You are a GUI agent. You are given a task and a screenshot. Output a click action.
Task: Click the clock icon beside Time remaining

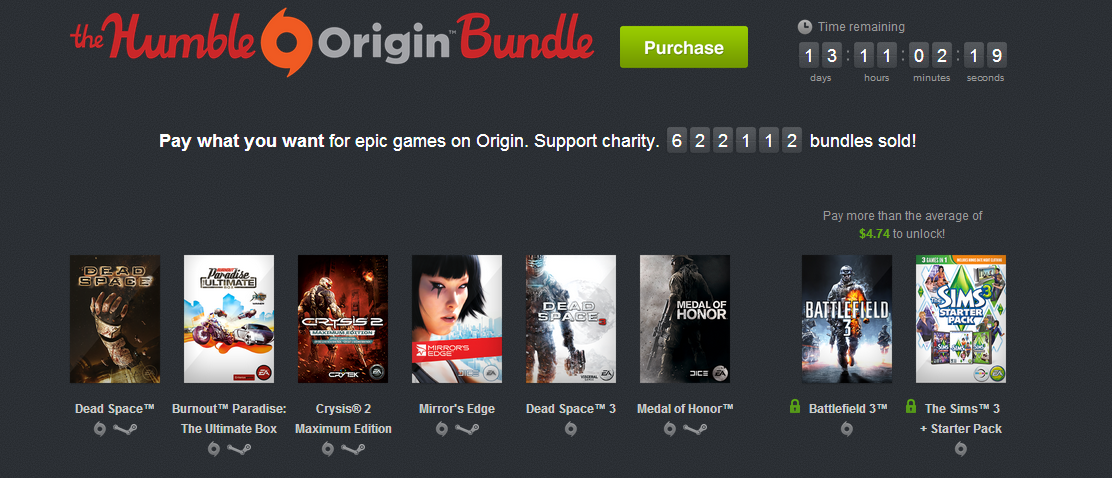(805, 27)
